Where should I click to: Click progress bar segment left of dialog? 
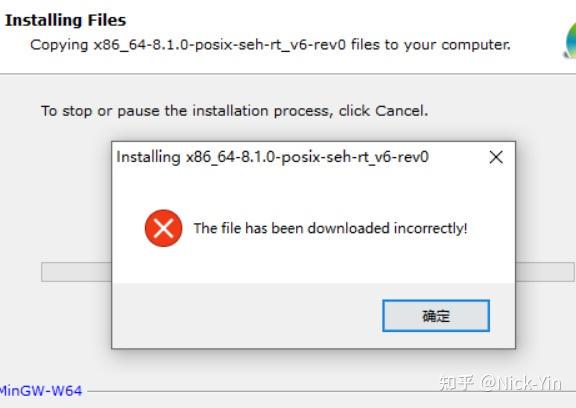pos(76,272)
